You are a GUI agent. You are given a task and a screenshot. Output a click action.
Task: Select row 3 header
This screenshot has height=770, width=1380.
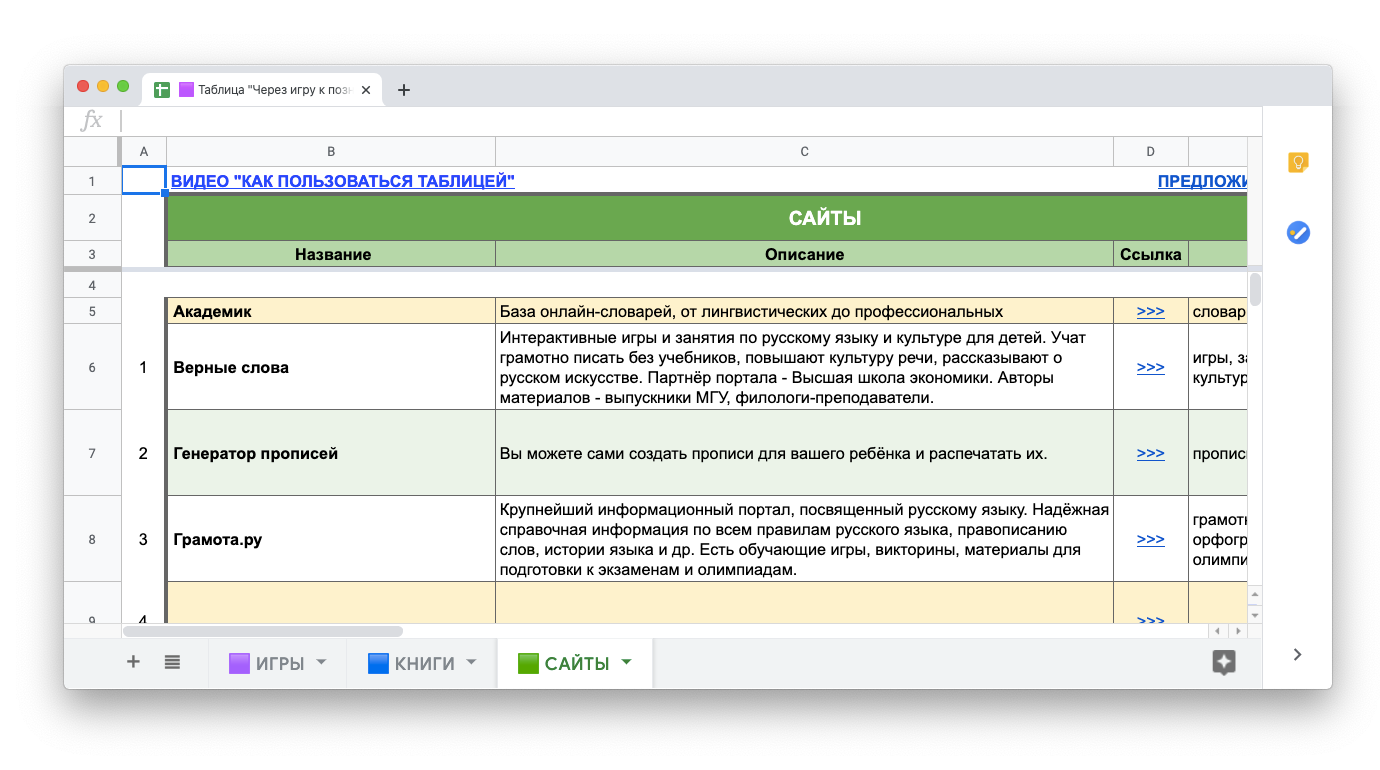(x=92, y=254)
